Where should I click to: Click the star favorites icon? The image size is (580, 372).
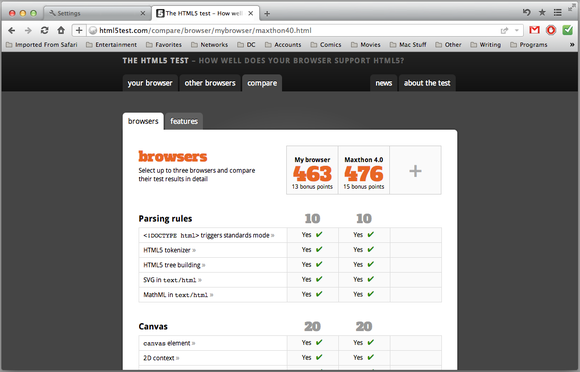[x=542, y=13]
